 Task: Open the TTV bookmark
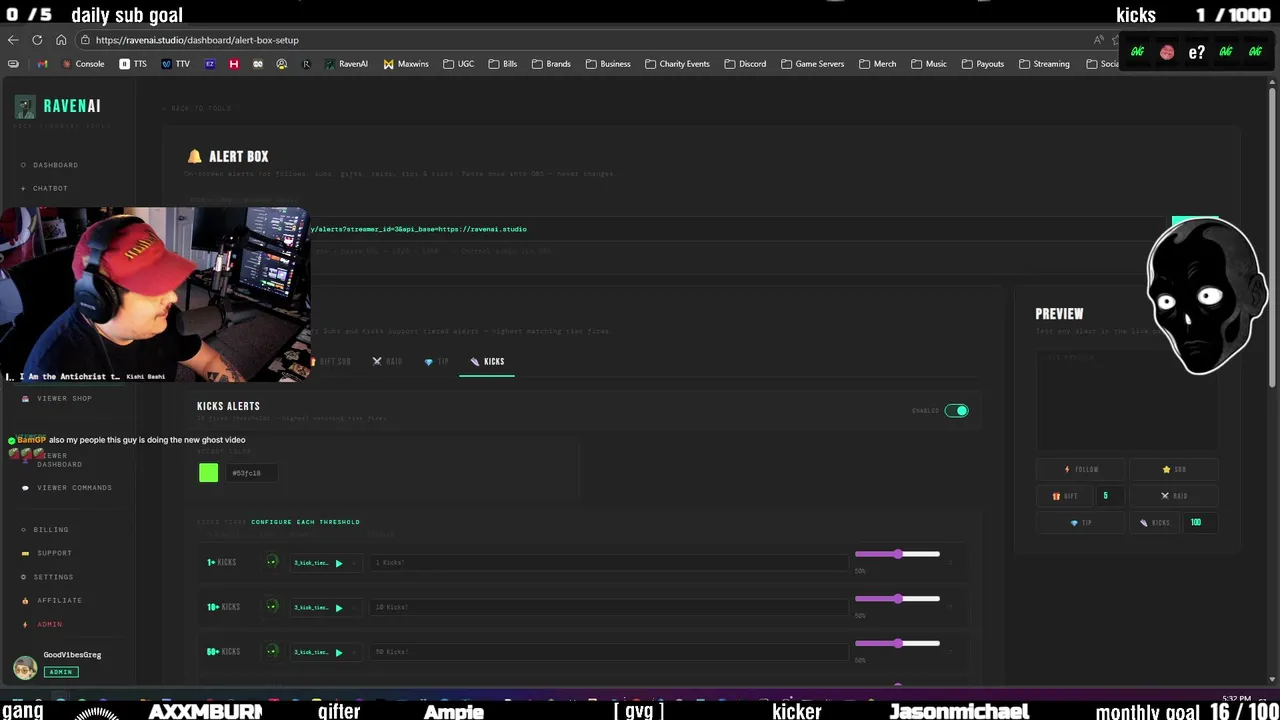tap(175, 64)
